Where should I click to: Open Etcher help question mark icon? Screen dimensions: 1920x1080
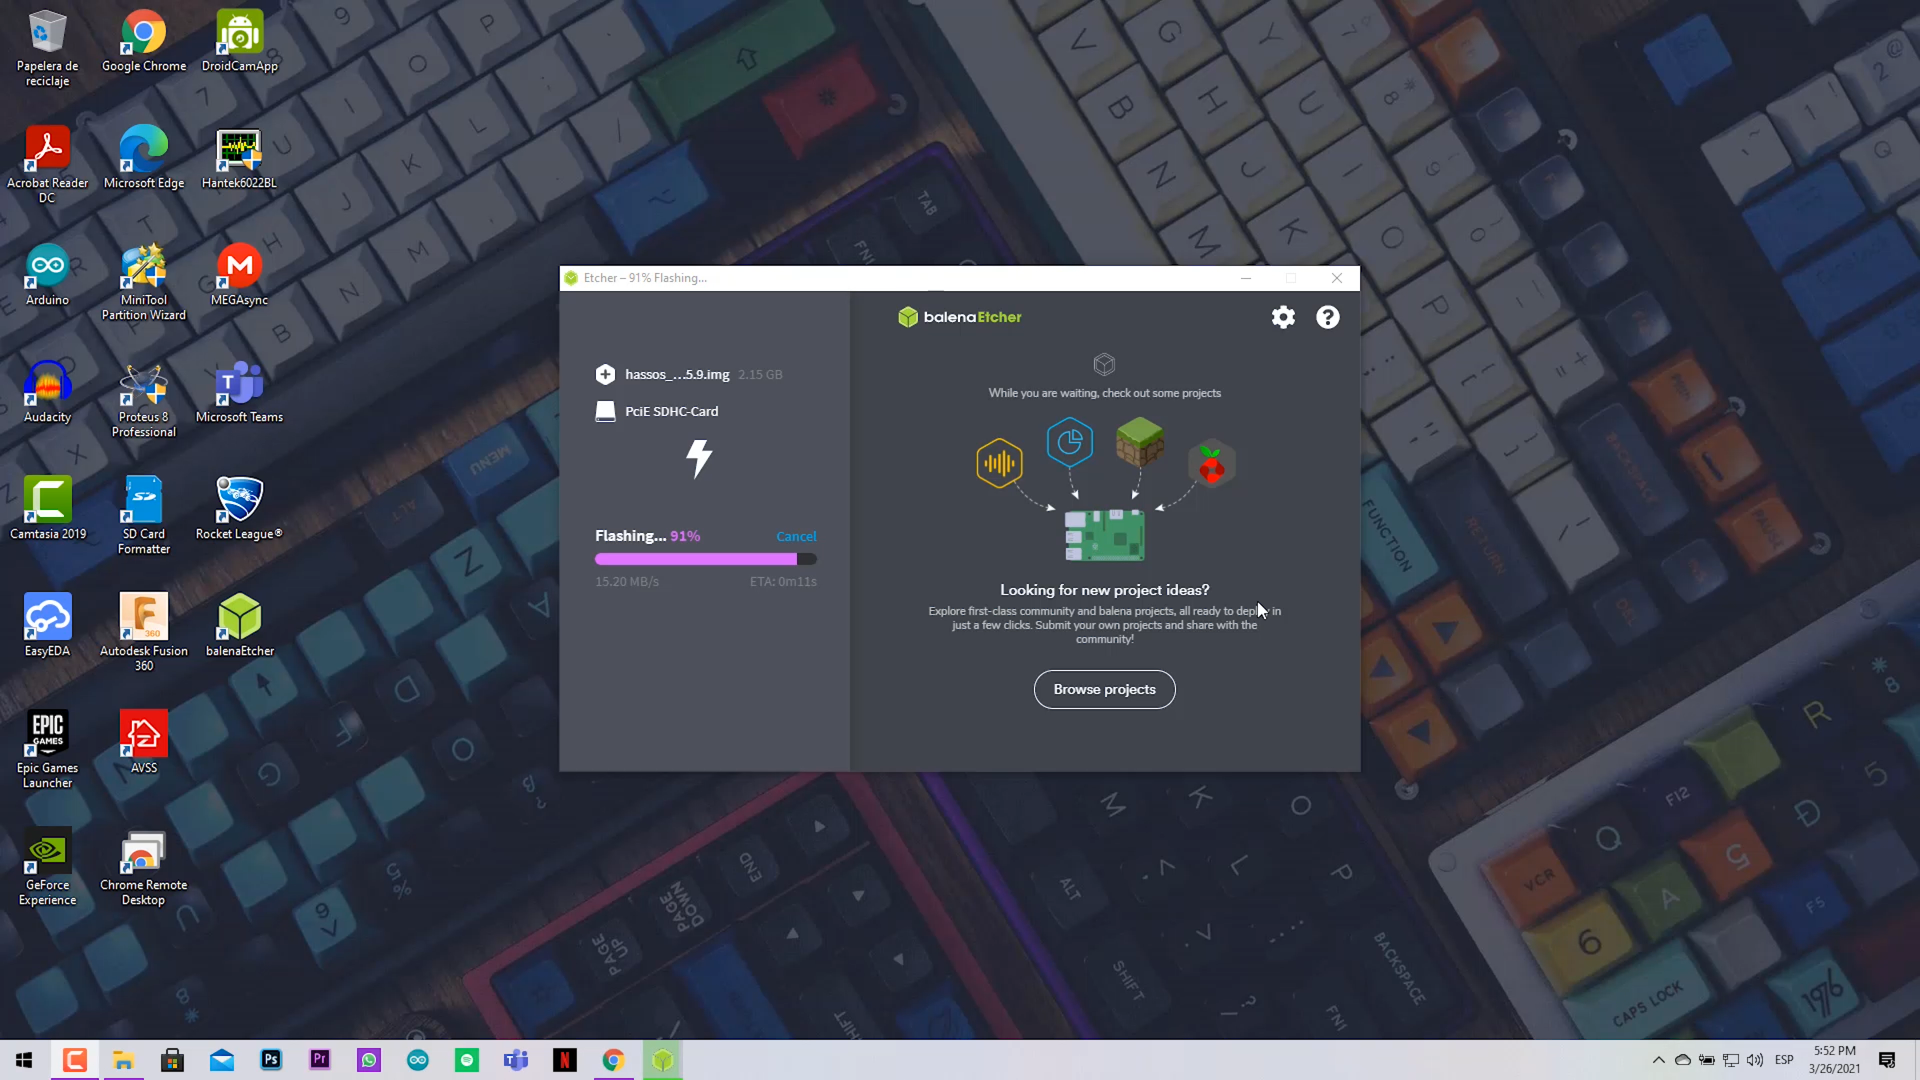(x=1327, y=317)
